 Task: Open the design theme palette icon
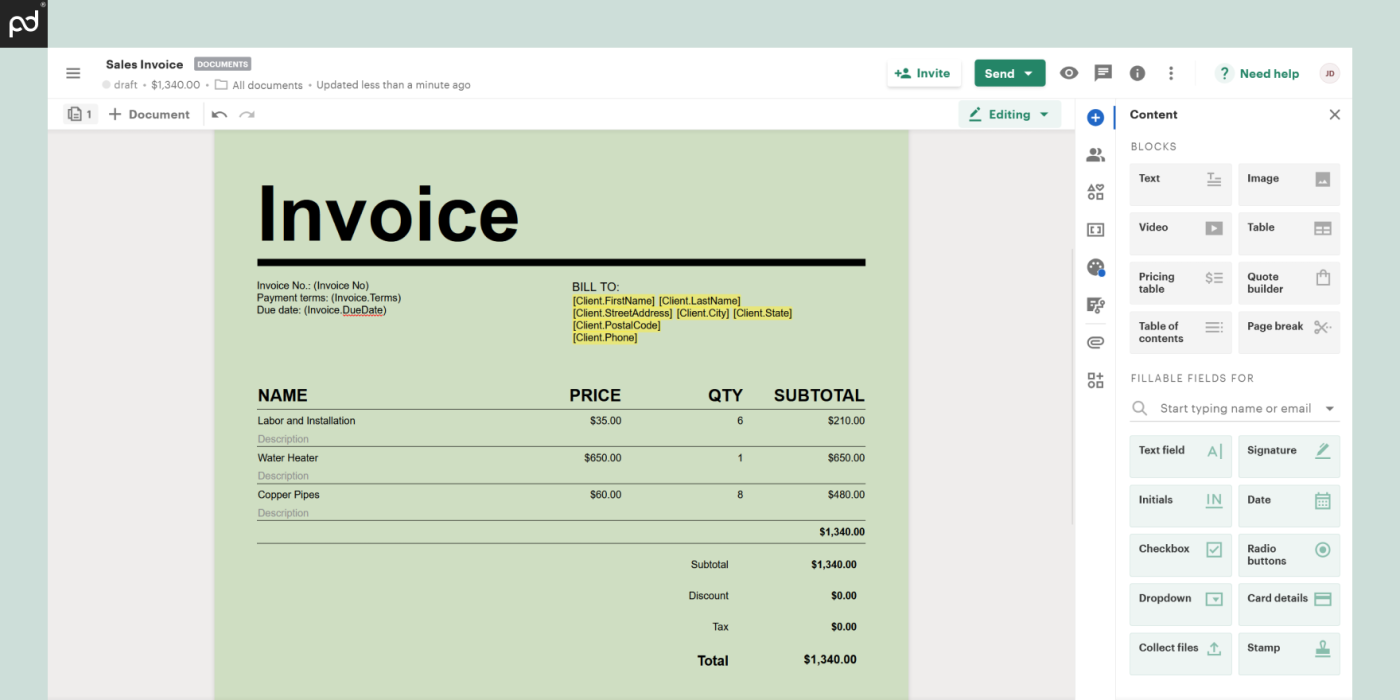coord(1095,267)
